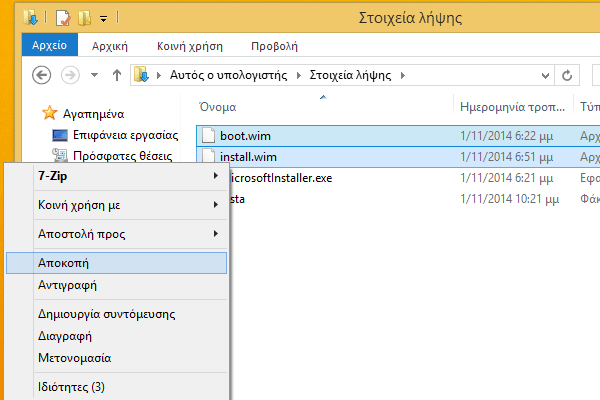Open Πρόσφατες θέσεις in navigation pane

122,156
